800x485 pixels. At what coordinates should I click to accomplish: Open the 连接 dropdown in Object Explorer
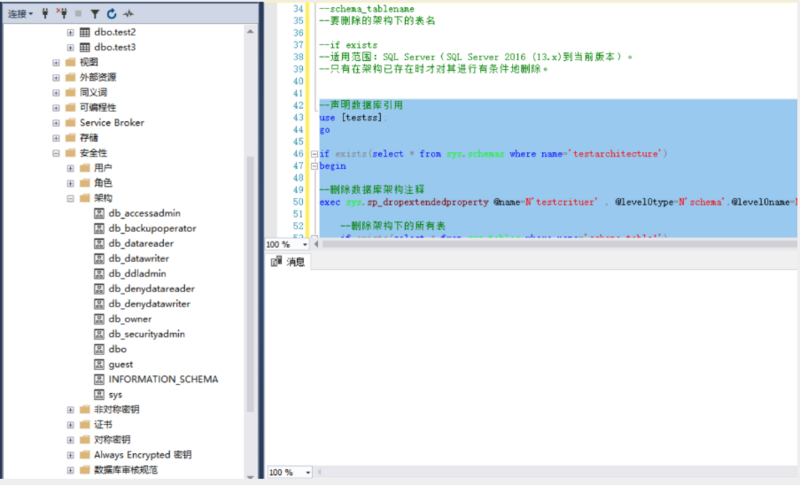[20, 14]
